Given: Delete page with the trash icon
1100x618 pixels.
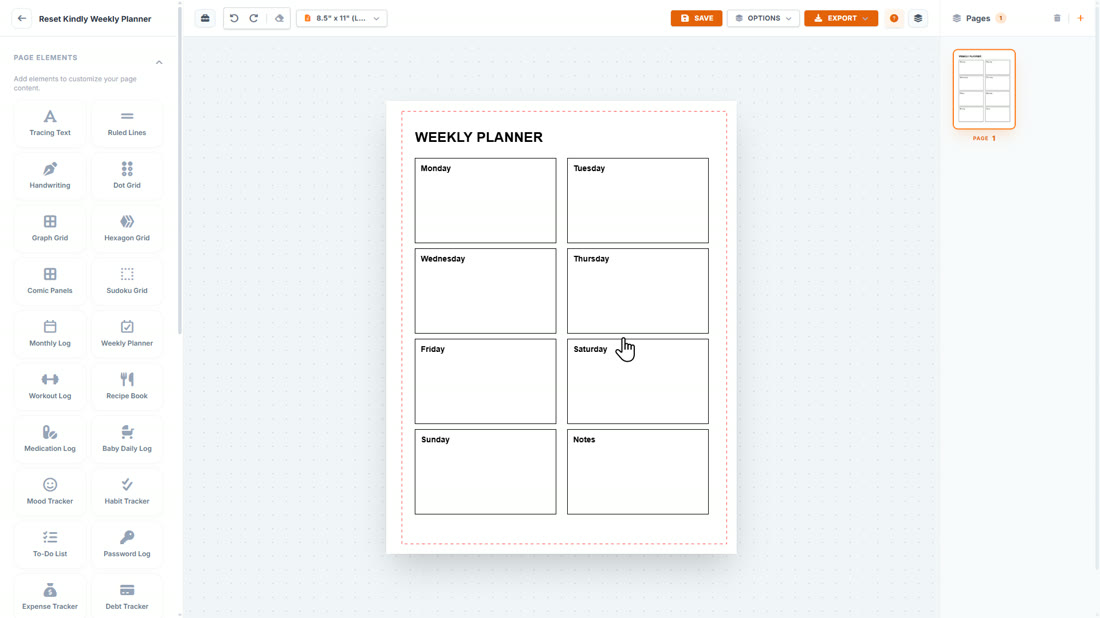Looking at the screenshot, I should tap(1057, 18).
